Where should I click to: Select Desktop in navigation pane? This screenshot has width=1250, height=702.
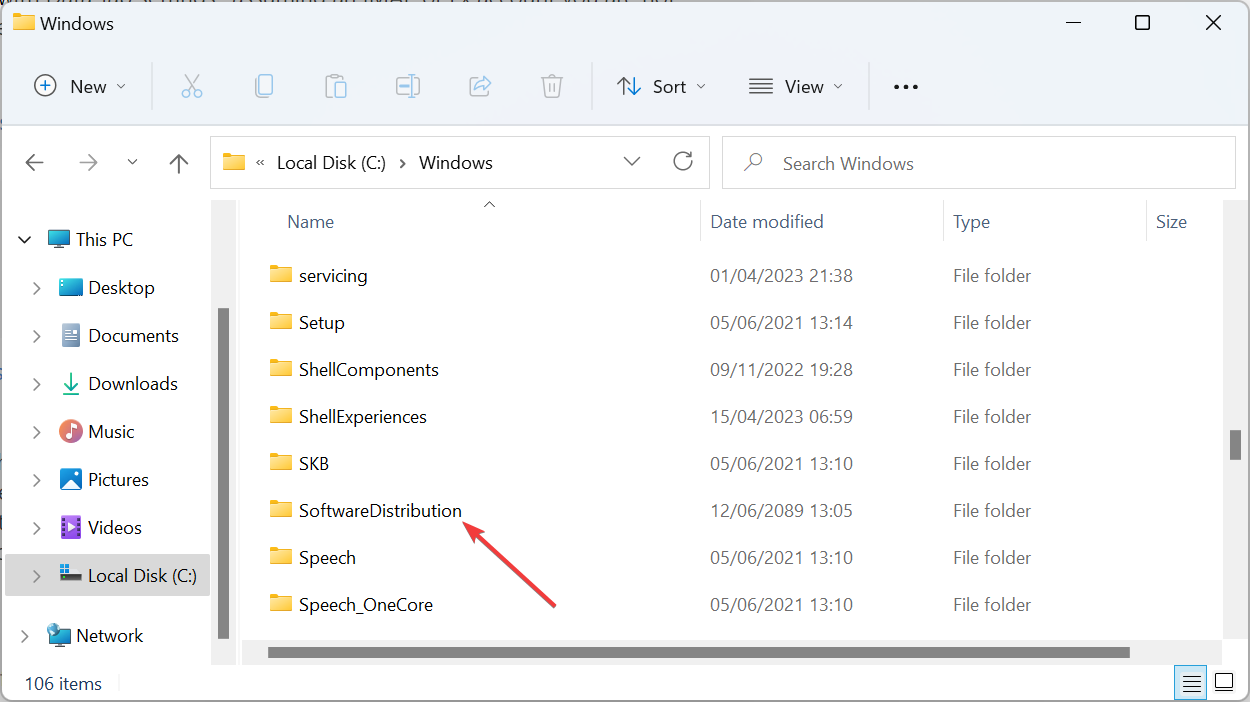point(121,288)
